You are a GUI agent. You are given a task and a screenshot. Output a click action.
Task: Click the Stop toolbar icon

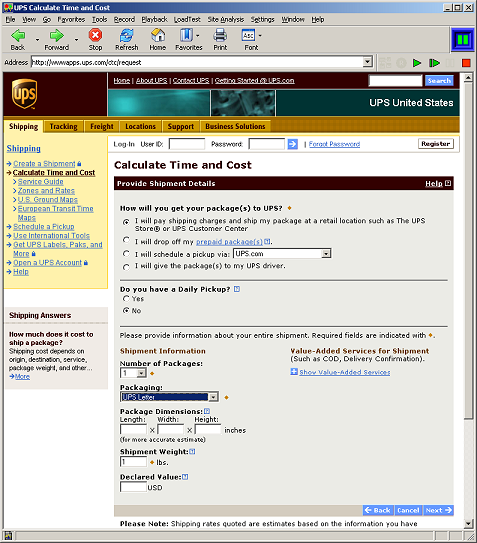(95, 35)
